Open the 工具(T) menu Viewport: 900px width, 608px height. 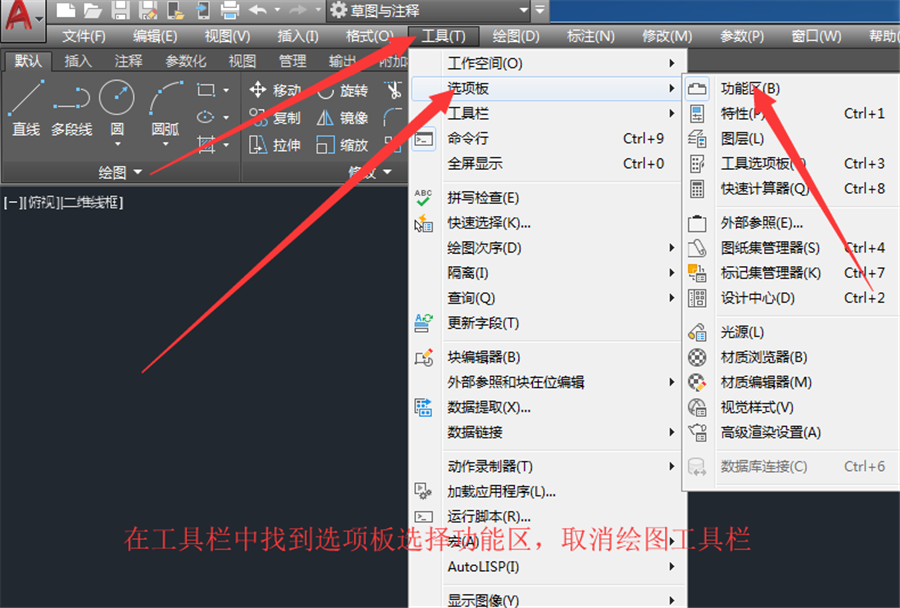(443, 36)
